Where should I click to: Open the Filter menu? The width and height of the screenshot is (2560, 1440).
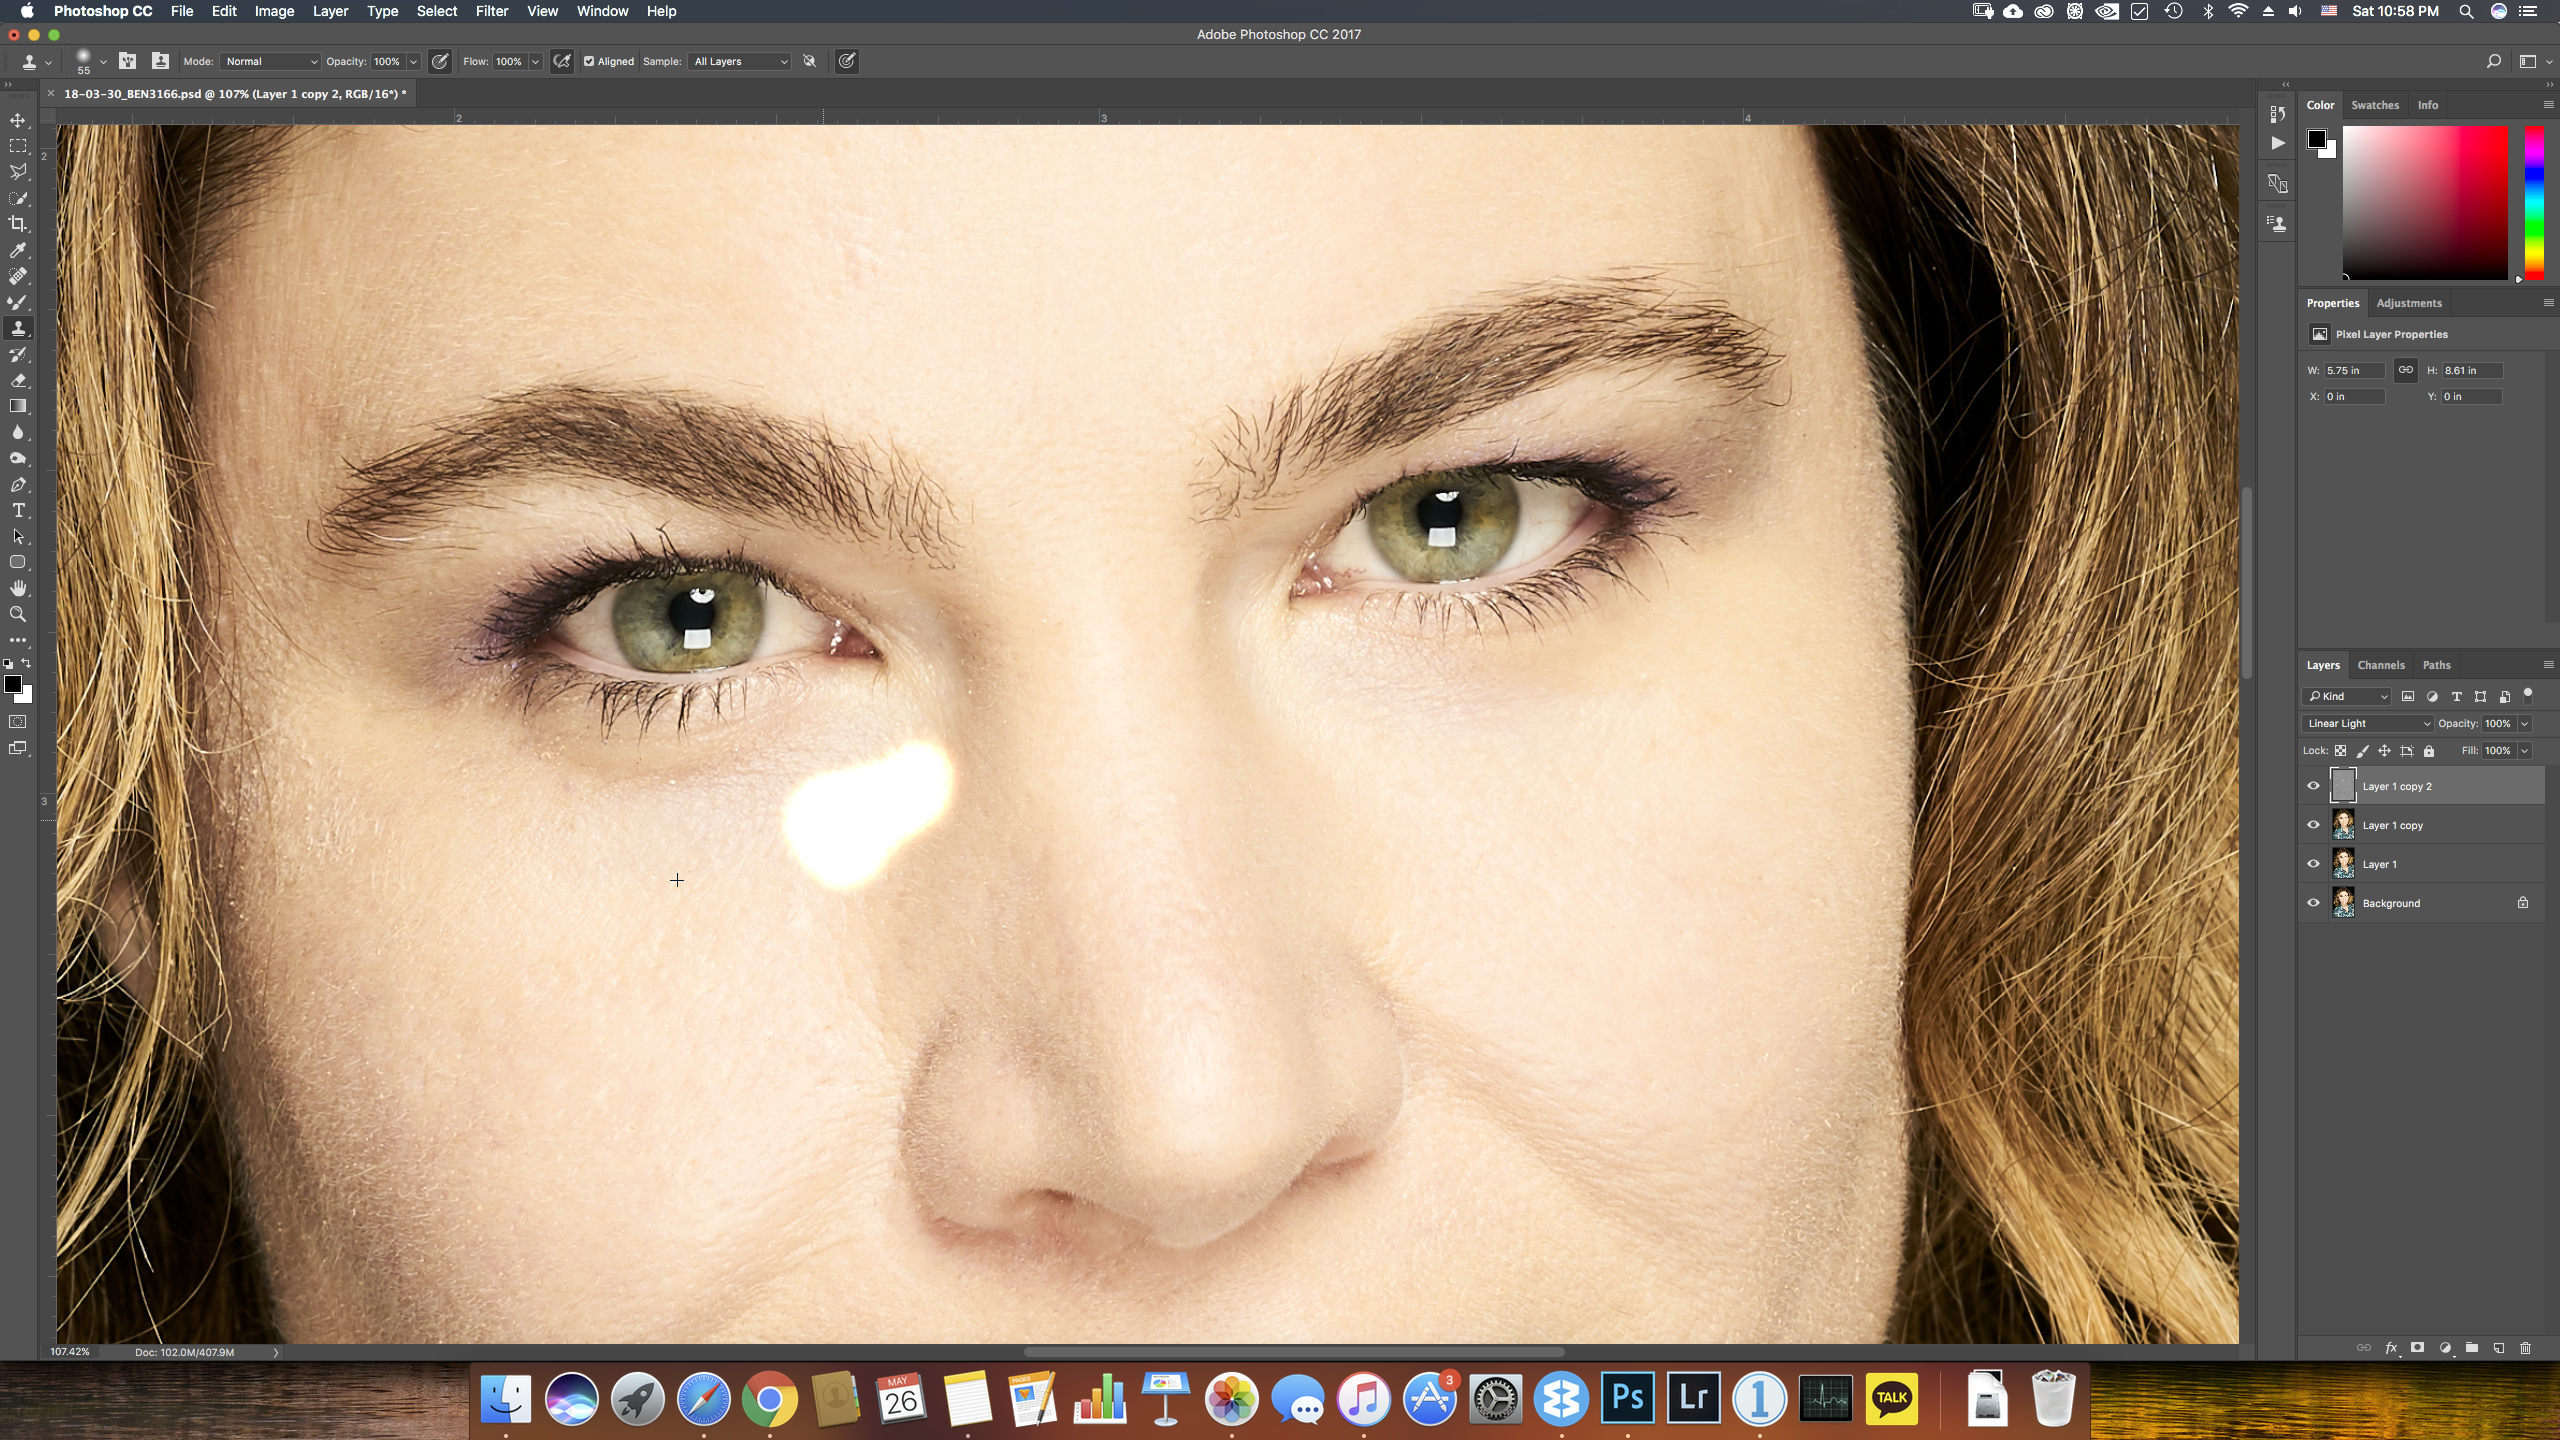tap(491, 11)
